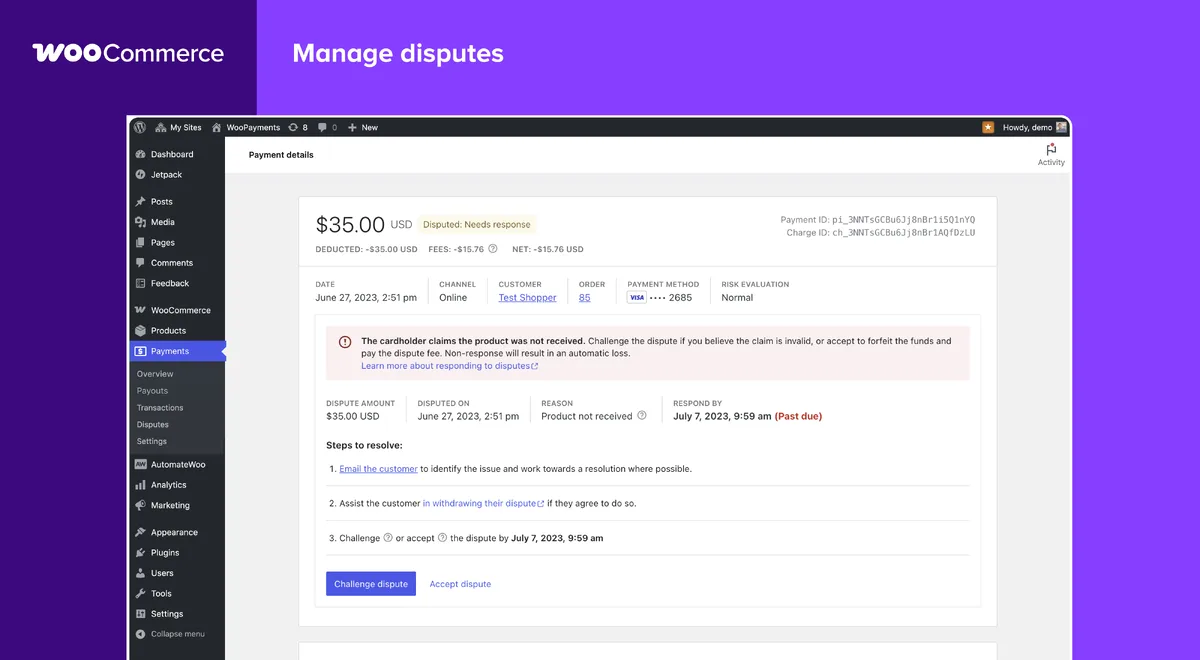
Task: Open Payouts submenu item
Action: pyautogui.click(x=152, y=391)
